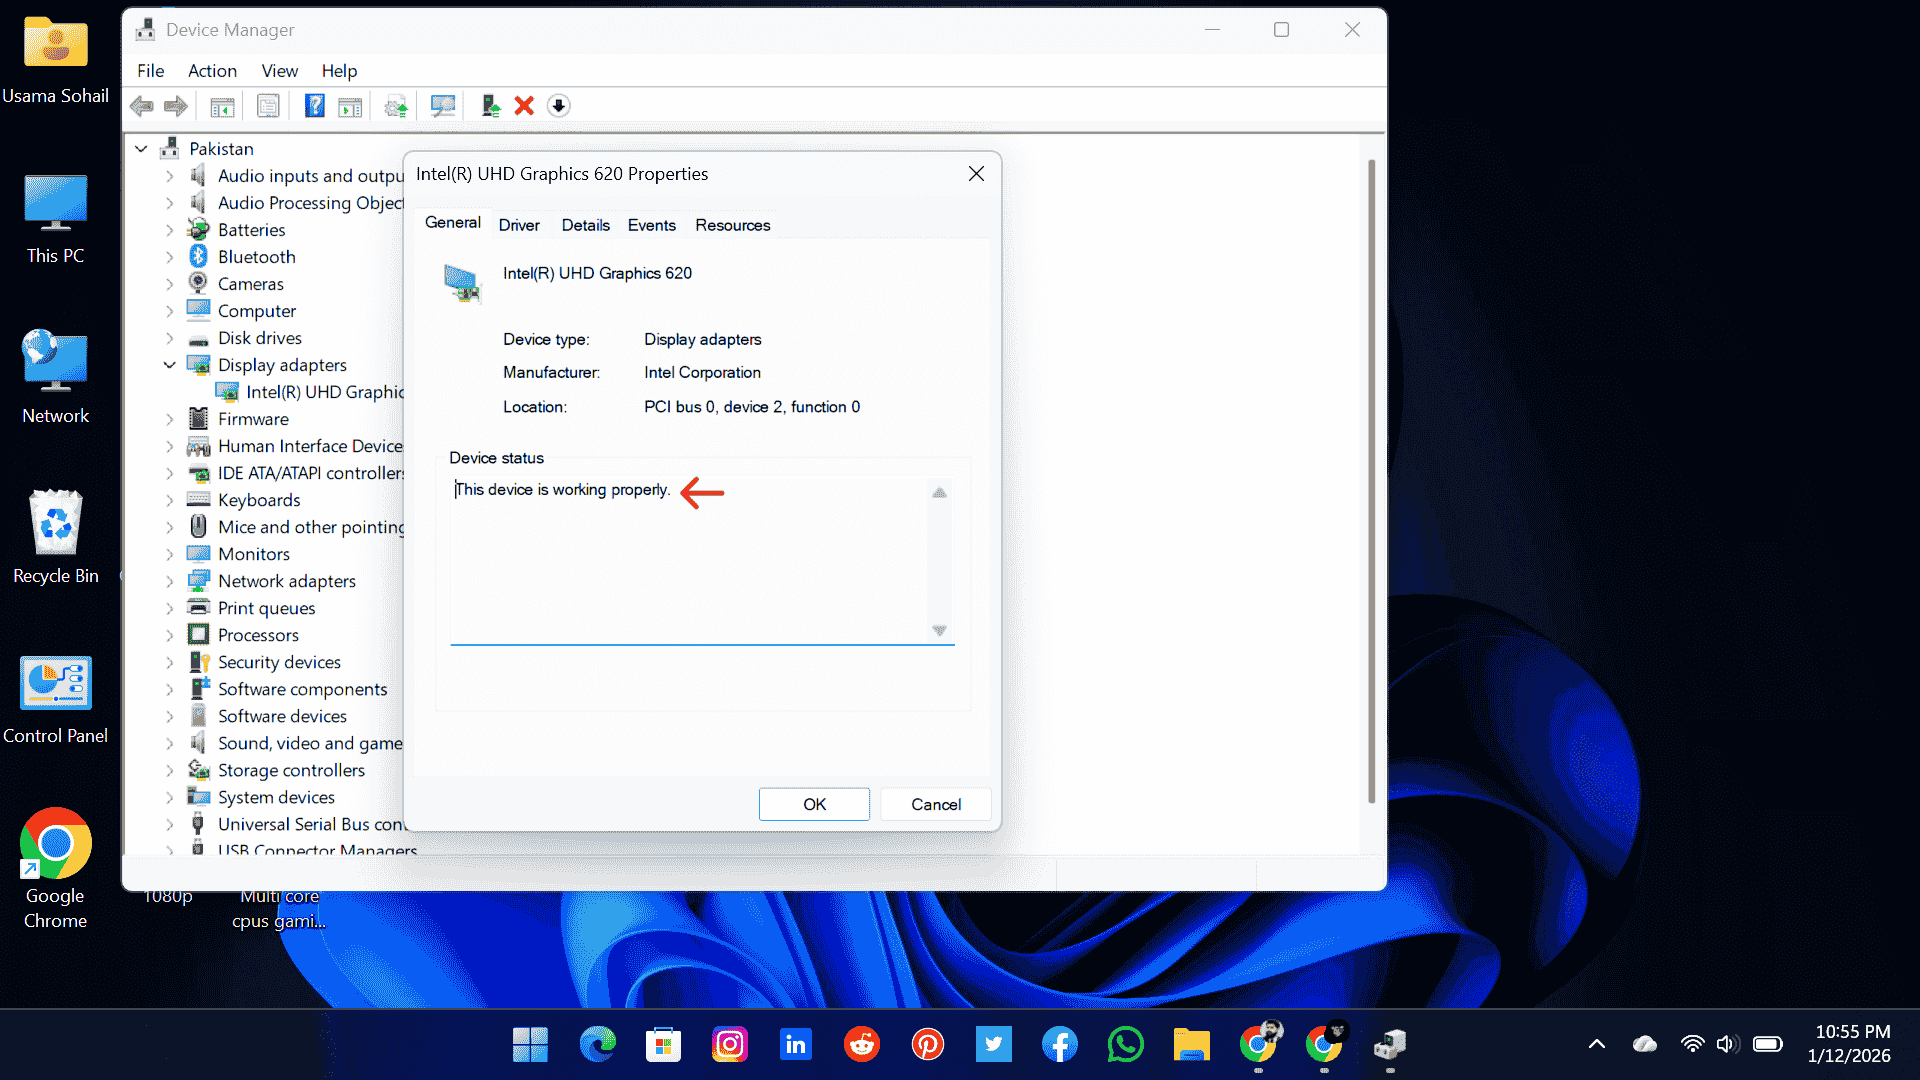Launch Google Chrome from the desktop
This screenshot has width=1920, height=1080.
(55, 843)
